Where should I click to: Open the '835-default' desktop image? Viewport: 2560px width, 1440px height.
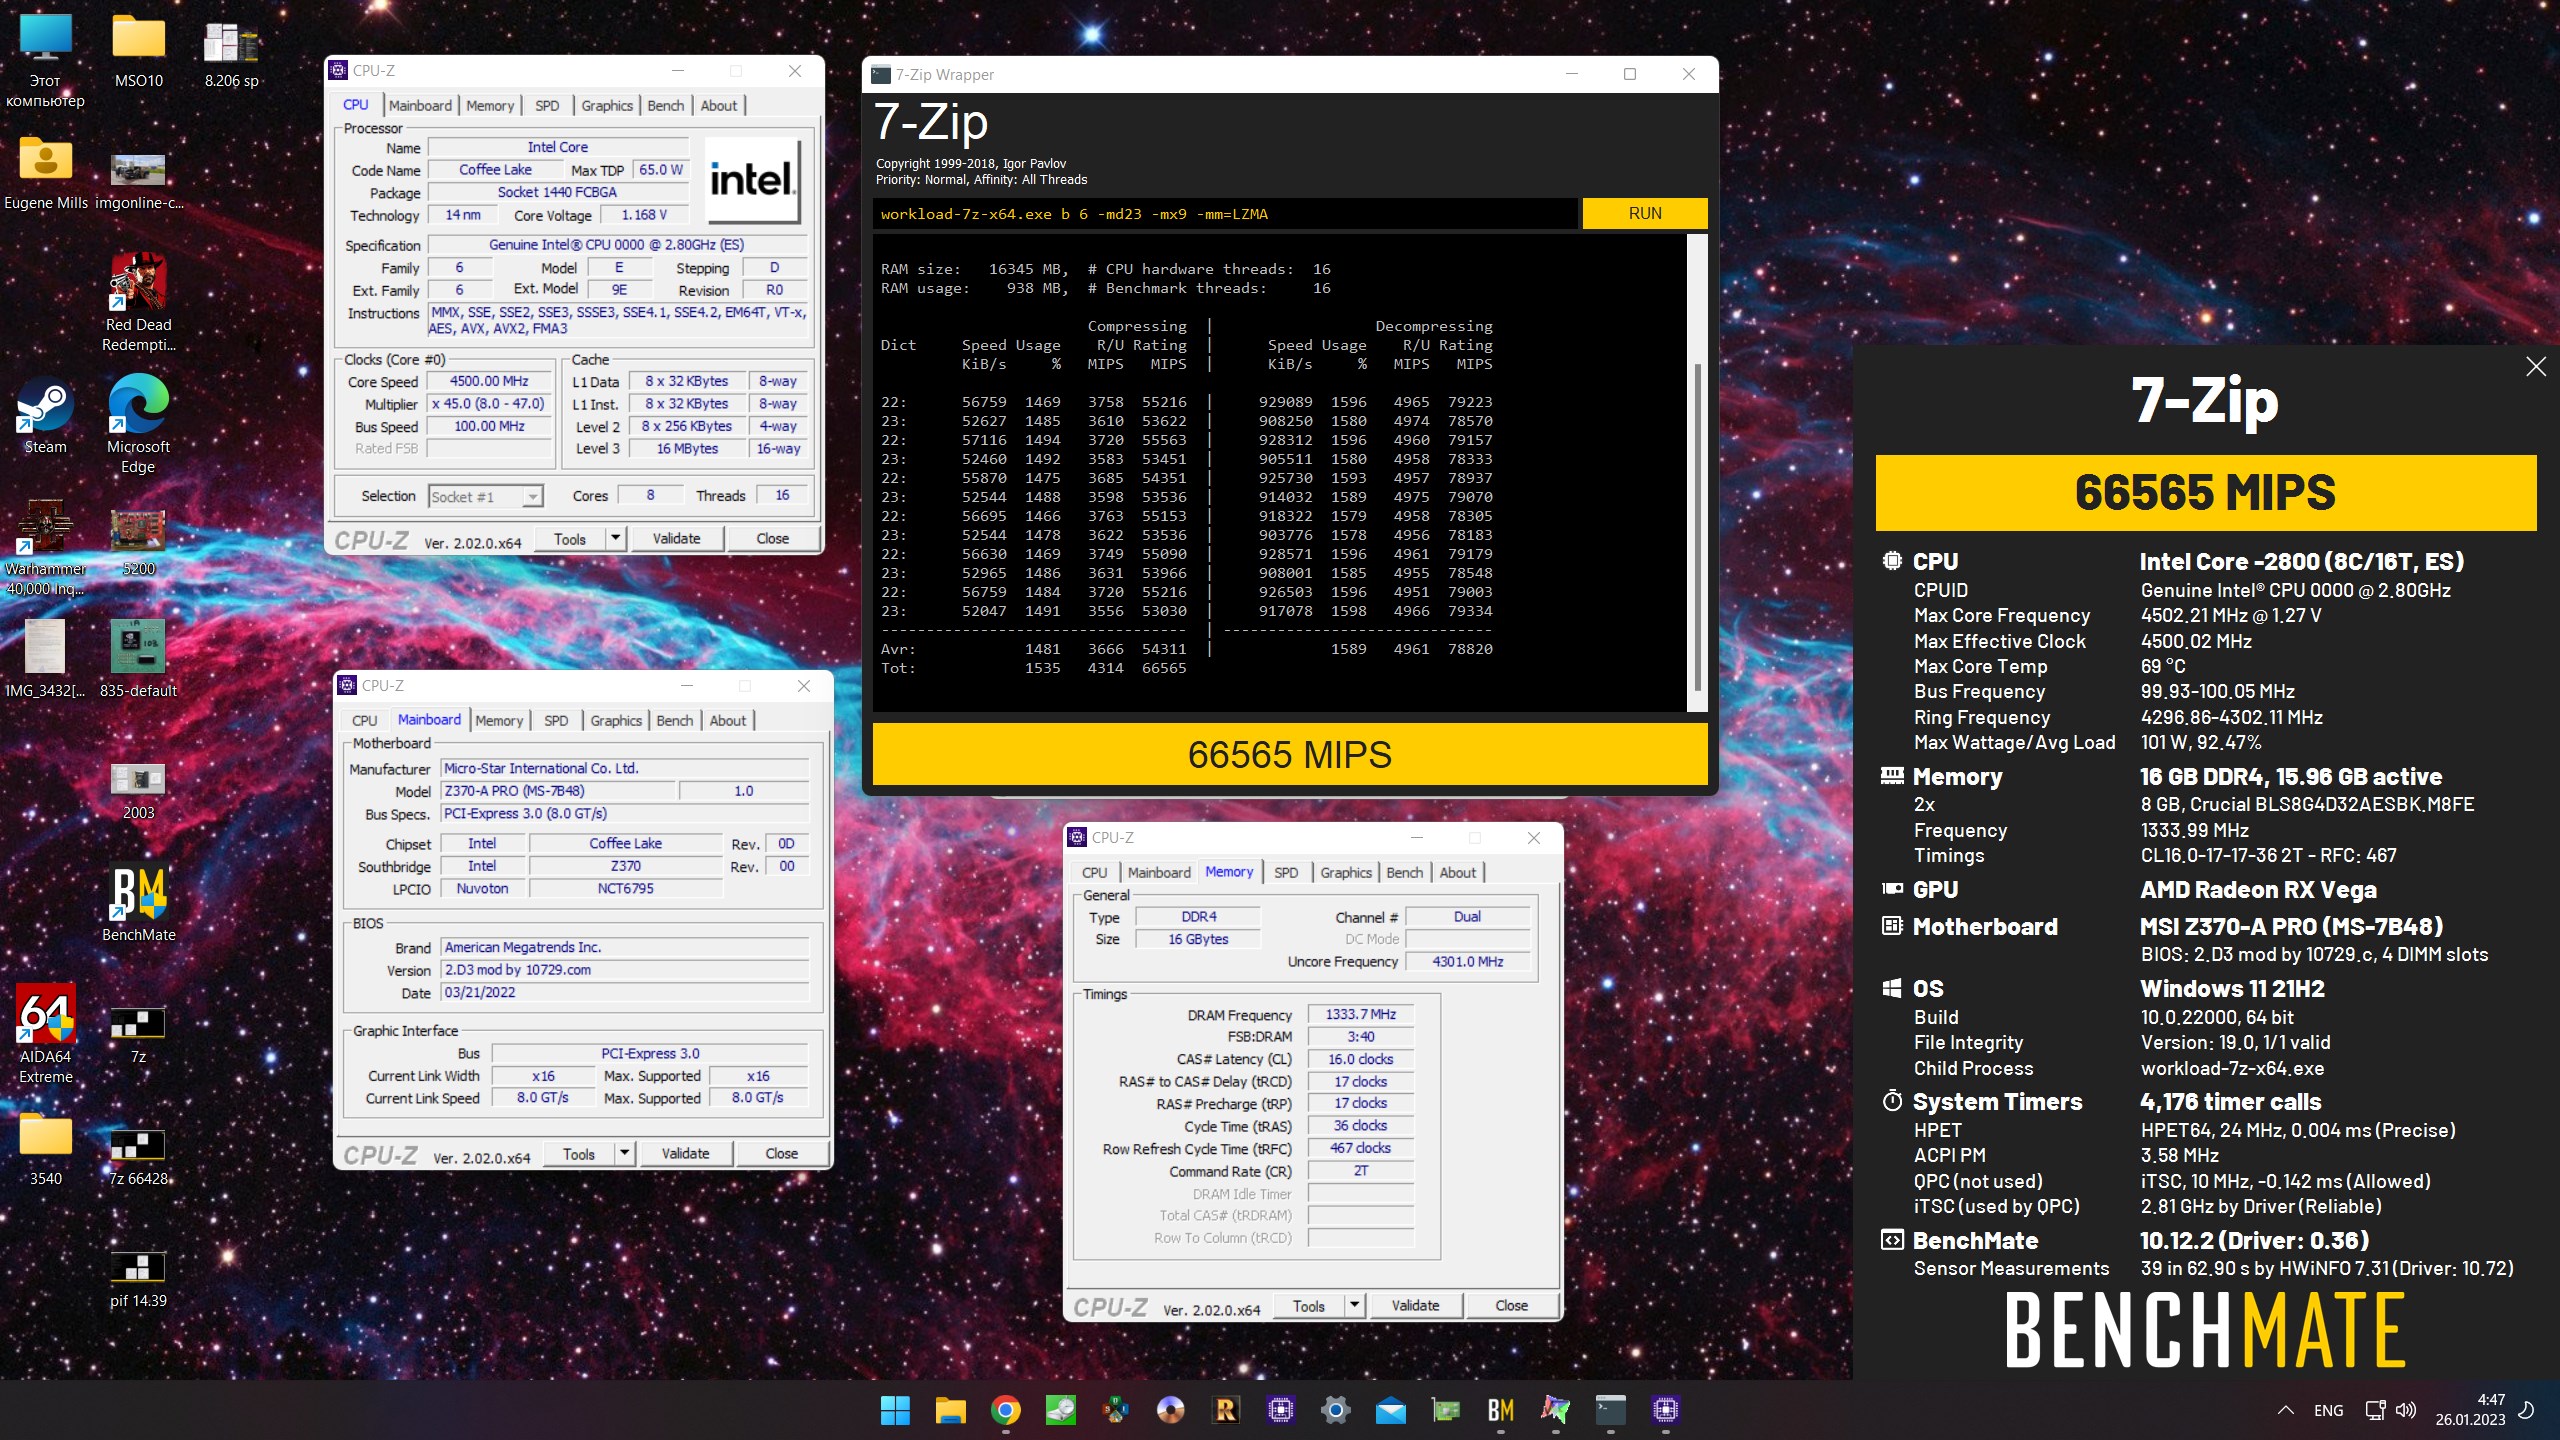pos(138,660)
